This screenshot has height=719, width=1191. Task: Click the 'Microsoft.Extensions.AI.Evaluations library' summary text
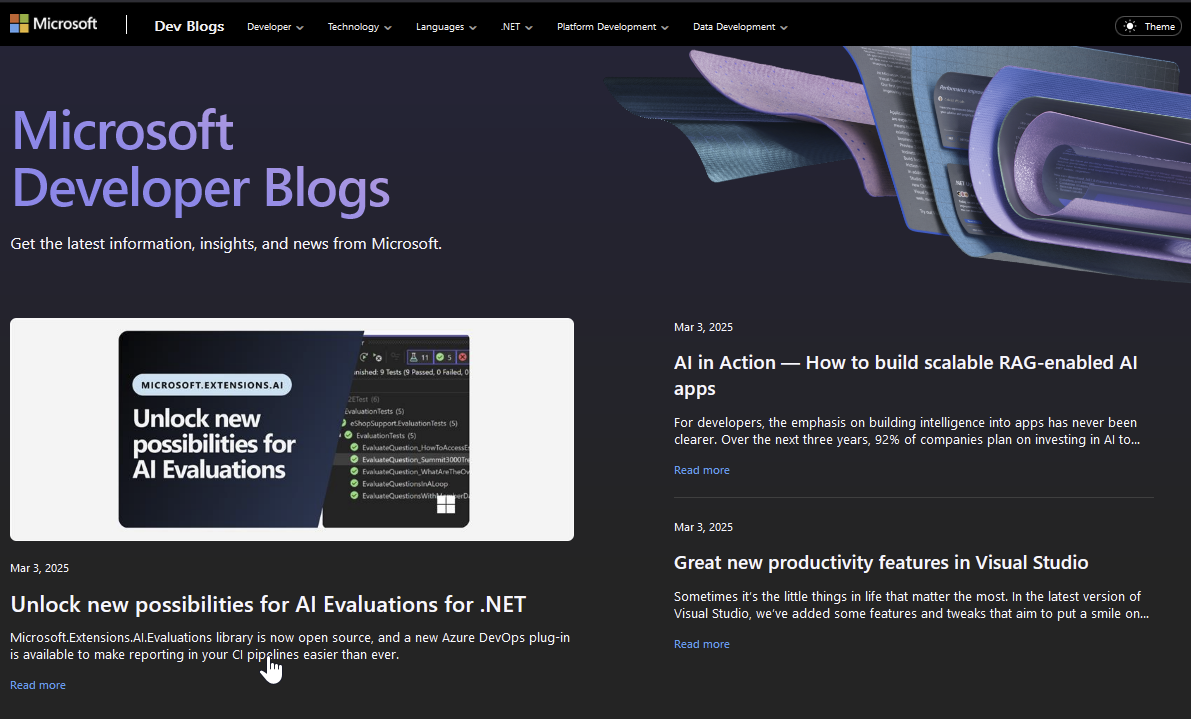point(290,646)
